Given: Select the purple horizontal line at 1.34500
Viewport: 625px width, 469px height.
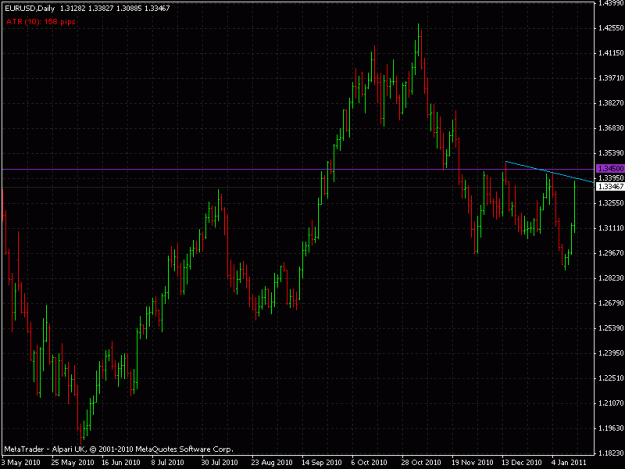Looking at the screenshot, I should tap(298, 170).
